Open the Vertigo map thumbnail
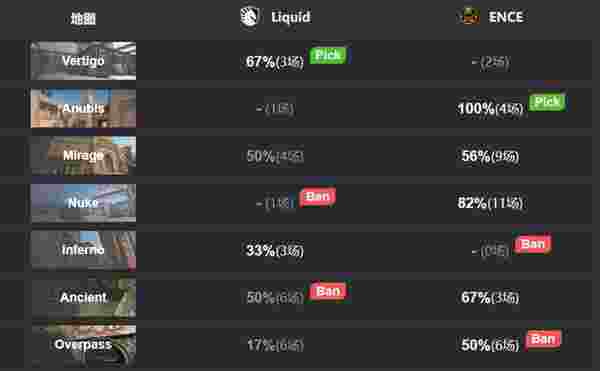Viewport: 600px width, 371px height. [83, 61]
